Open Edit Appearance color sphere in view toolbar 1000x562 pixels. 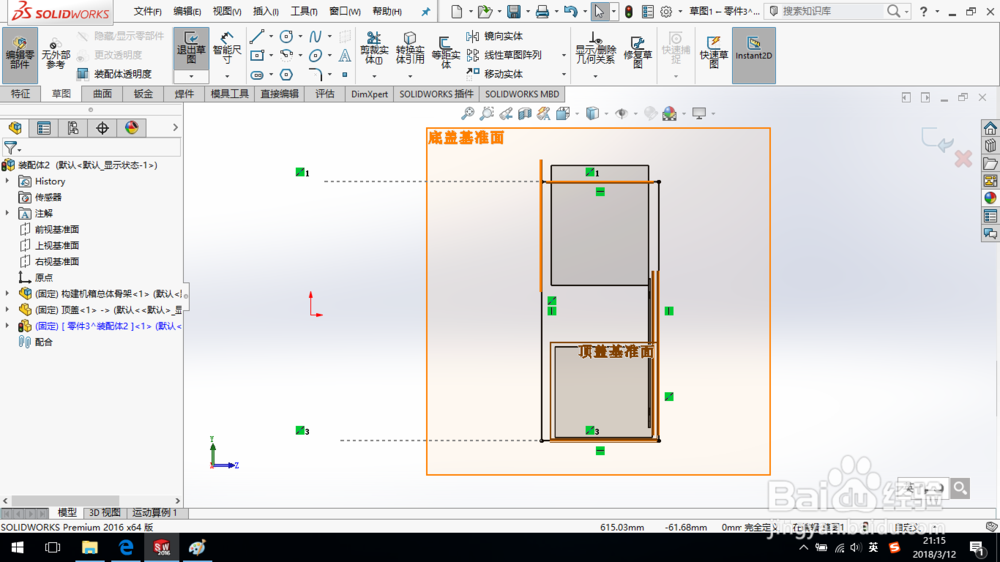[670, 114]
